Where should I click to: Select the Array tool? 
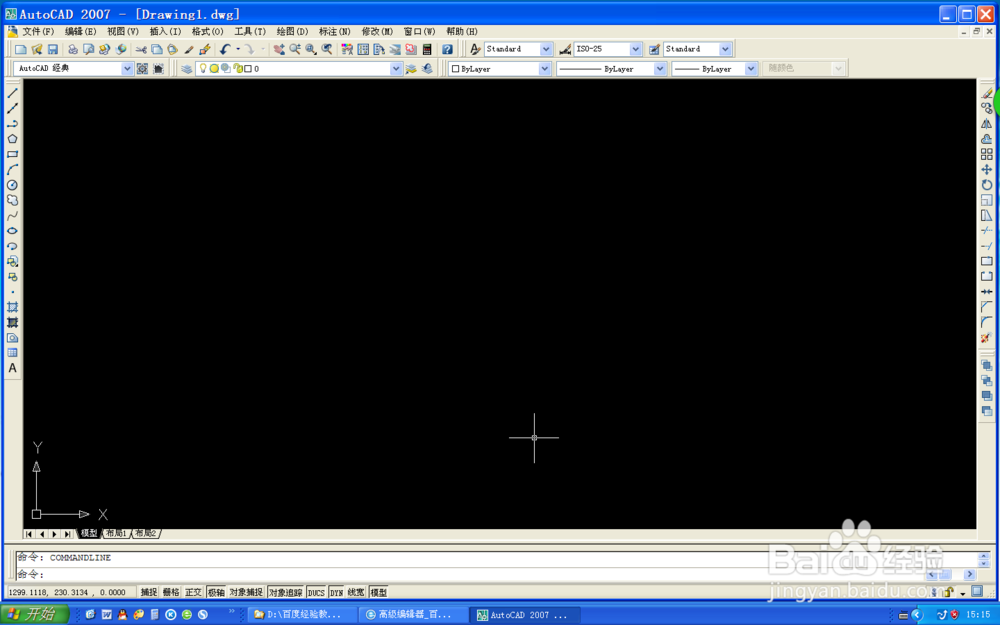pos(987,154)
